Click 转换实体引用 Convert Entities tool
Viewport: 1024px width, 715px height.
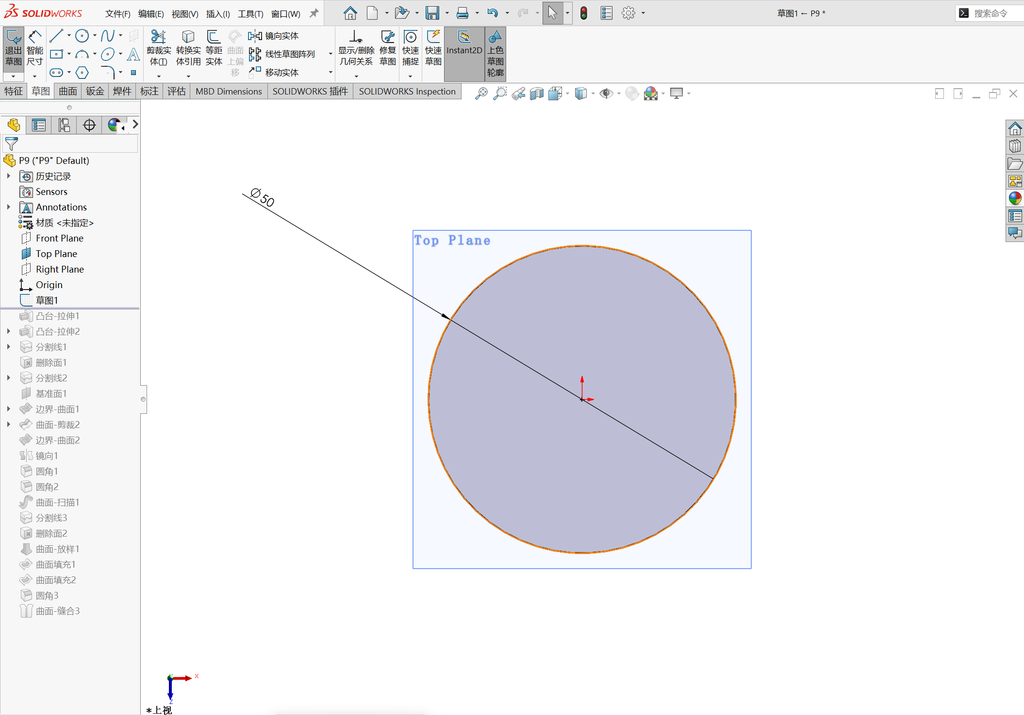click(x=188, y=48)
